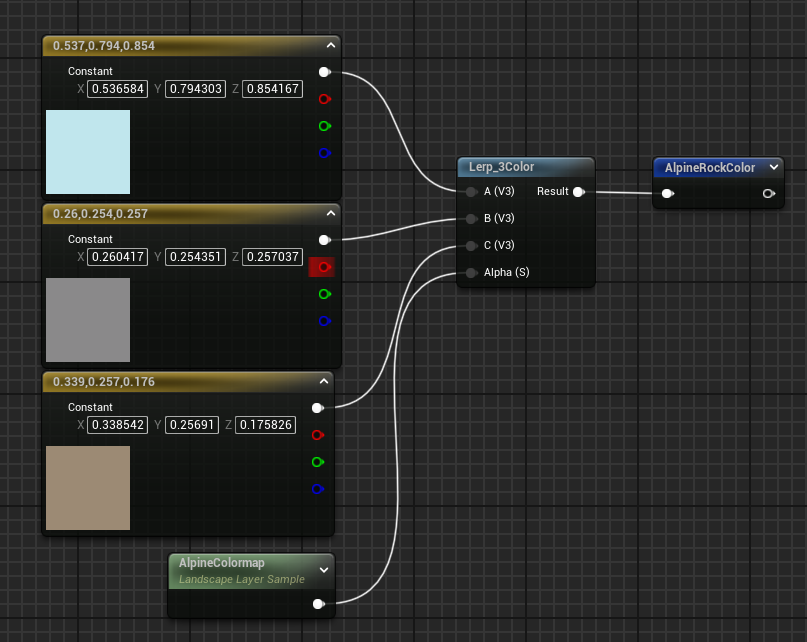Click the output pin of the AlpineRockColor node
807x642 pixels.
[768, 194]
